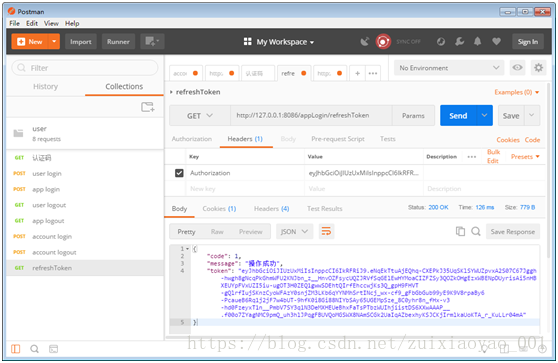
Task: Click the Import button
Action: point(81,42)
